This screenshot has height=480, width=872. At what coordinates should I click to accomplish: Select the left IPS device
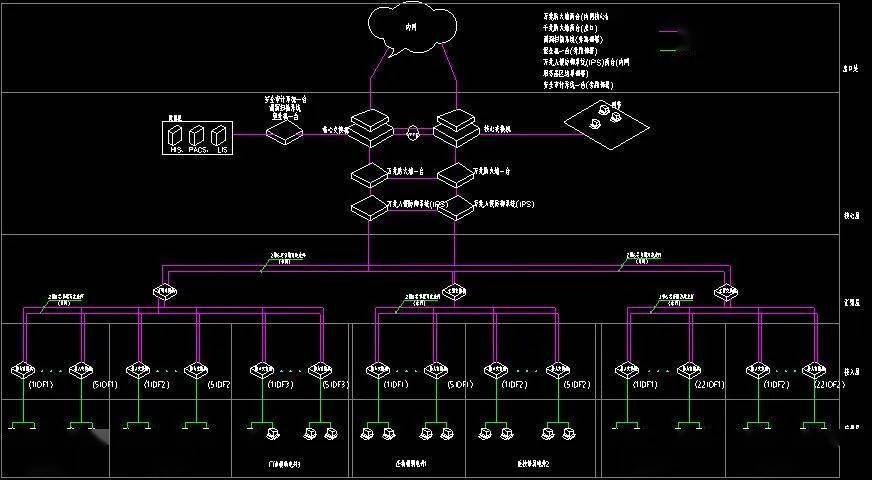tap(369, 208)
